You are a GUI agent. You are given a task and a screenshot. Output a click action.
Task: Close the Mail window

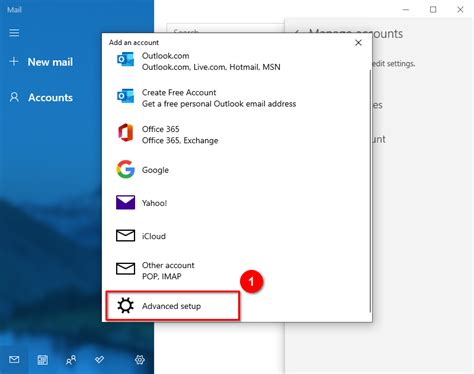click(x=460, y=10)
